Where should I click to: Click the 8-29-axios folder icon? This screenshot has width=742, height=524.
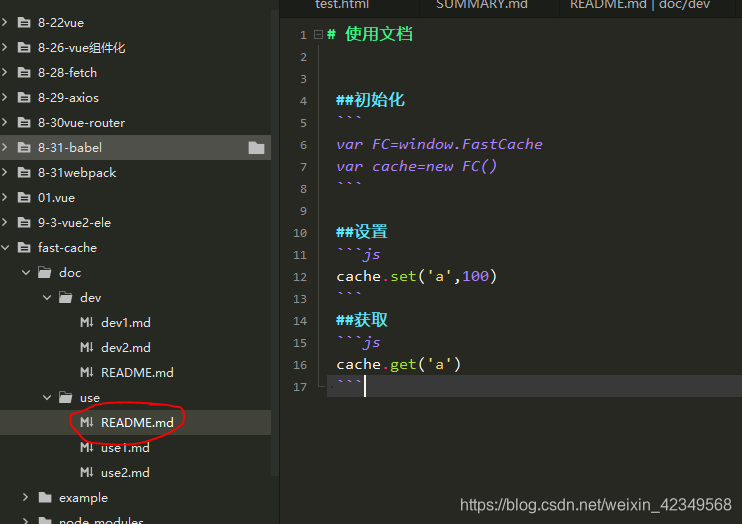tap(24, 98)
